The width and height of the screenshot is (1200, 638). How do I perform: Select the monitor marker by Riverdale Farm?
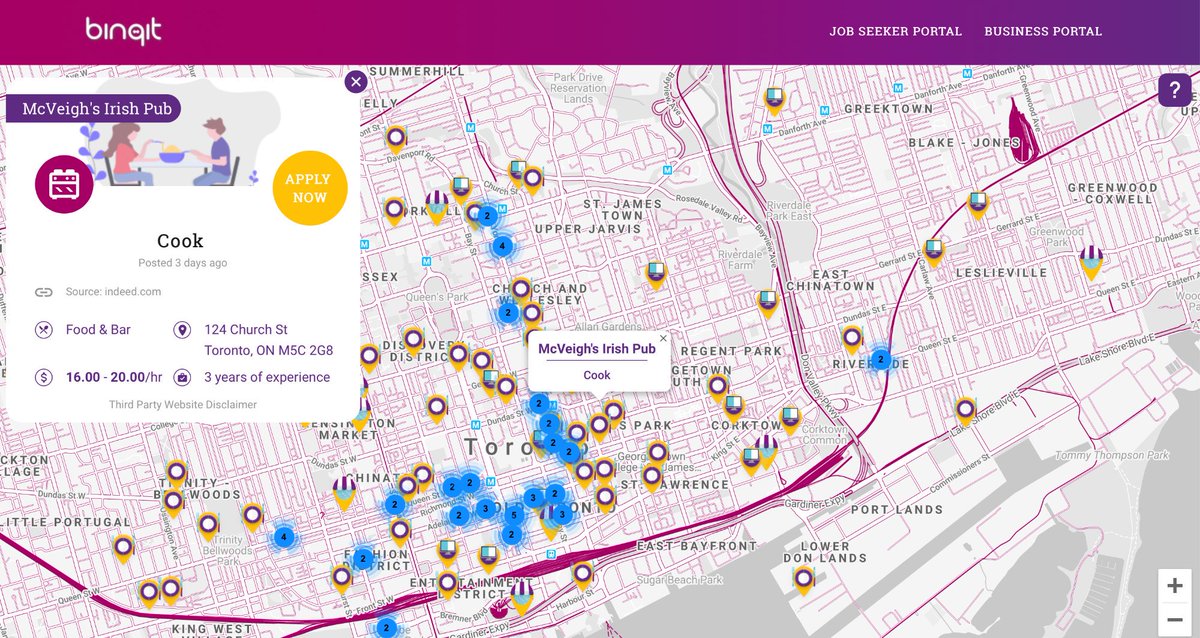point(656,273)
